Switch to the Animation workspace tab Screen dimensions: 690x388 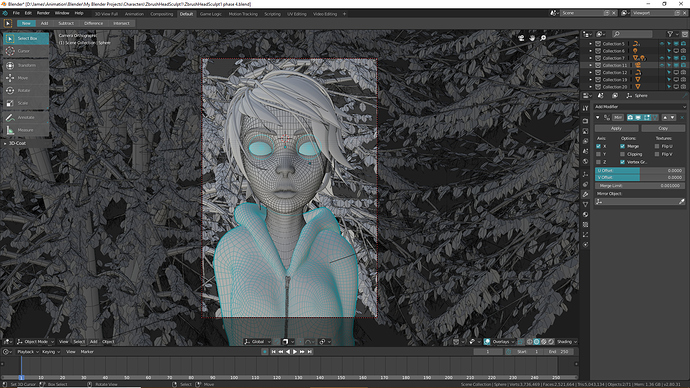click(x=134, y=14)
